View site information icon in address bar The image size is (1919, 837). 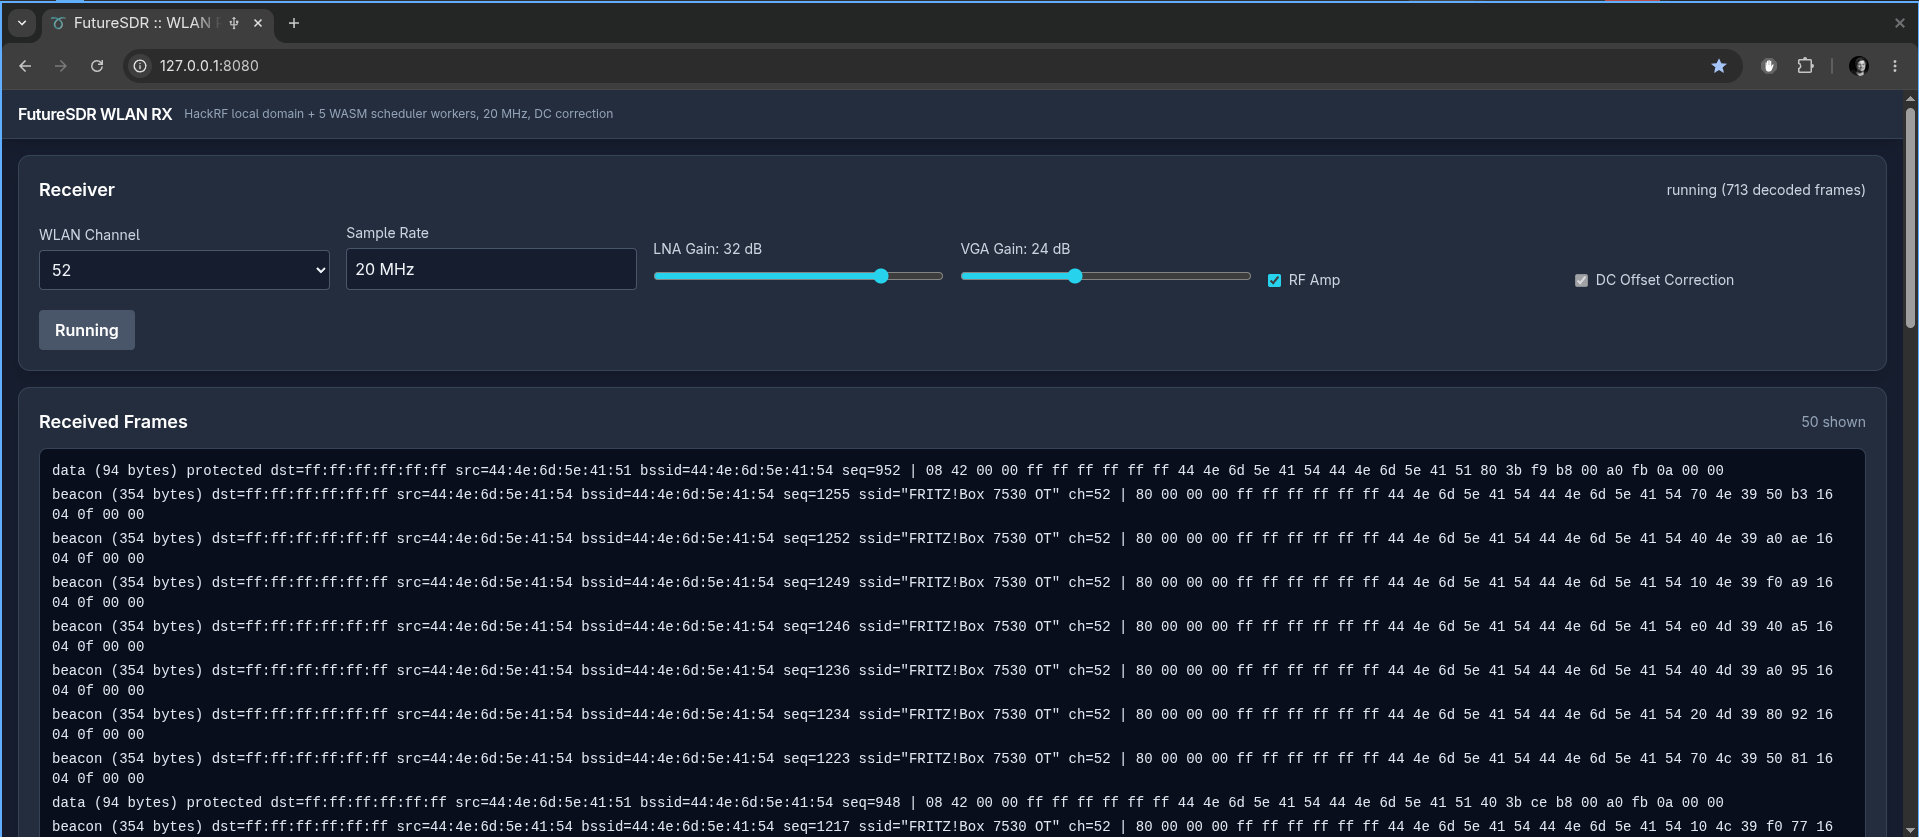(x=141, y=66)
